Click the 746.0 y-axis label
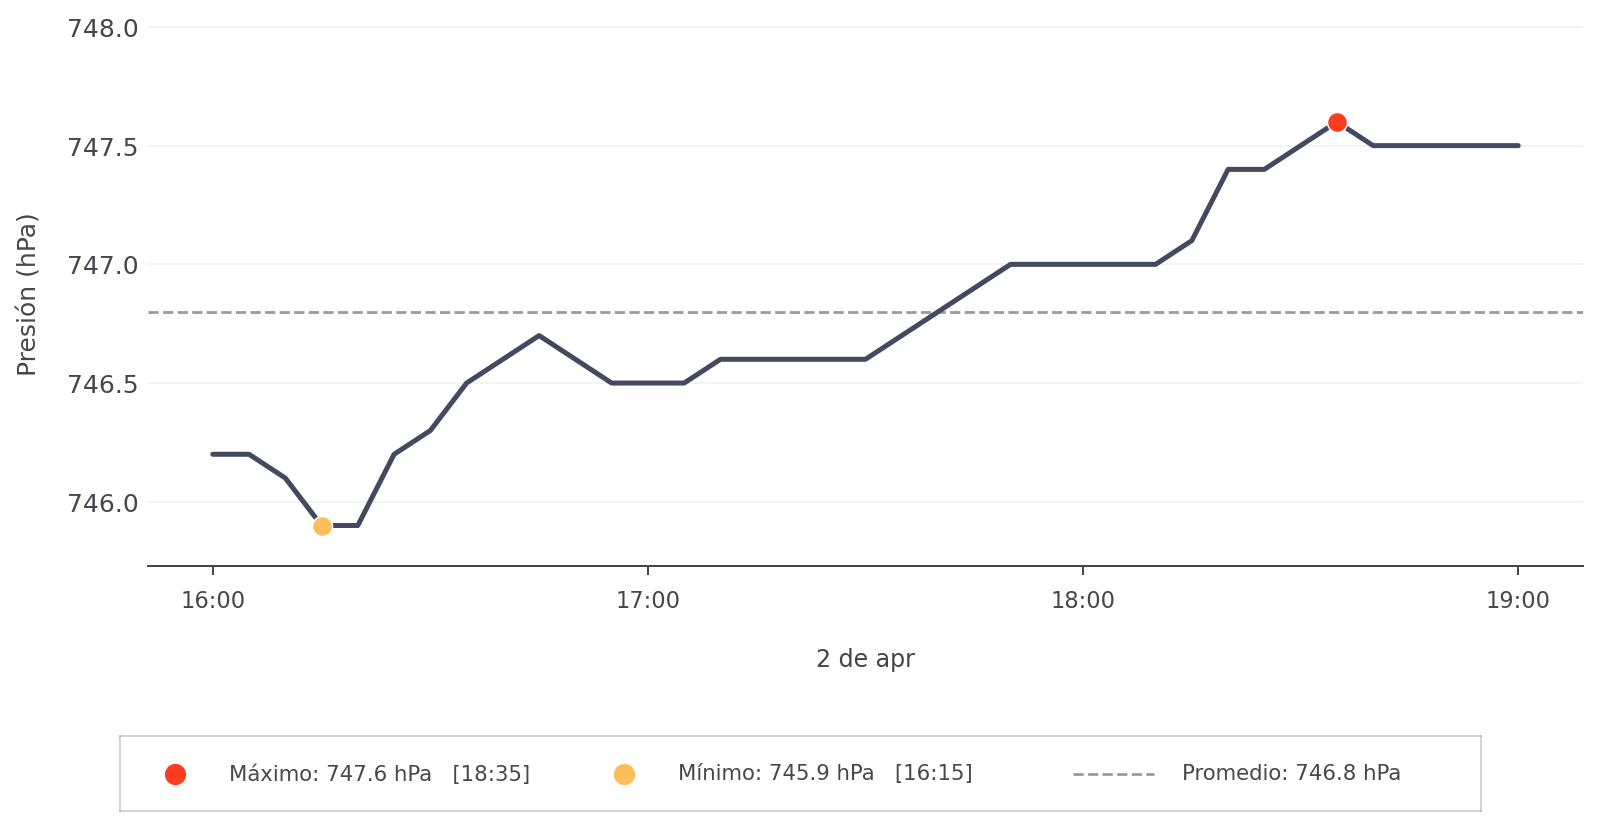 [x=103, y=502]
